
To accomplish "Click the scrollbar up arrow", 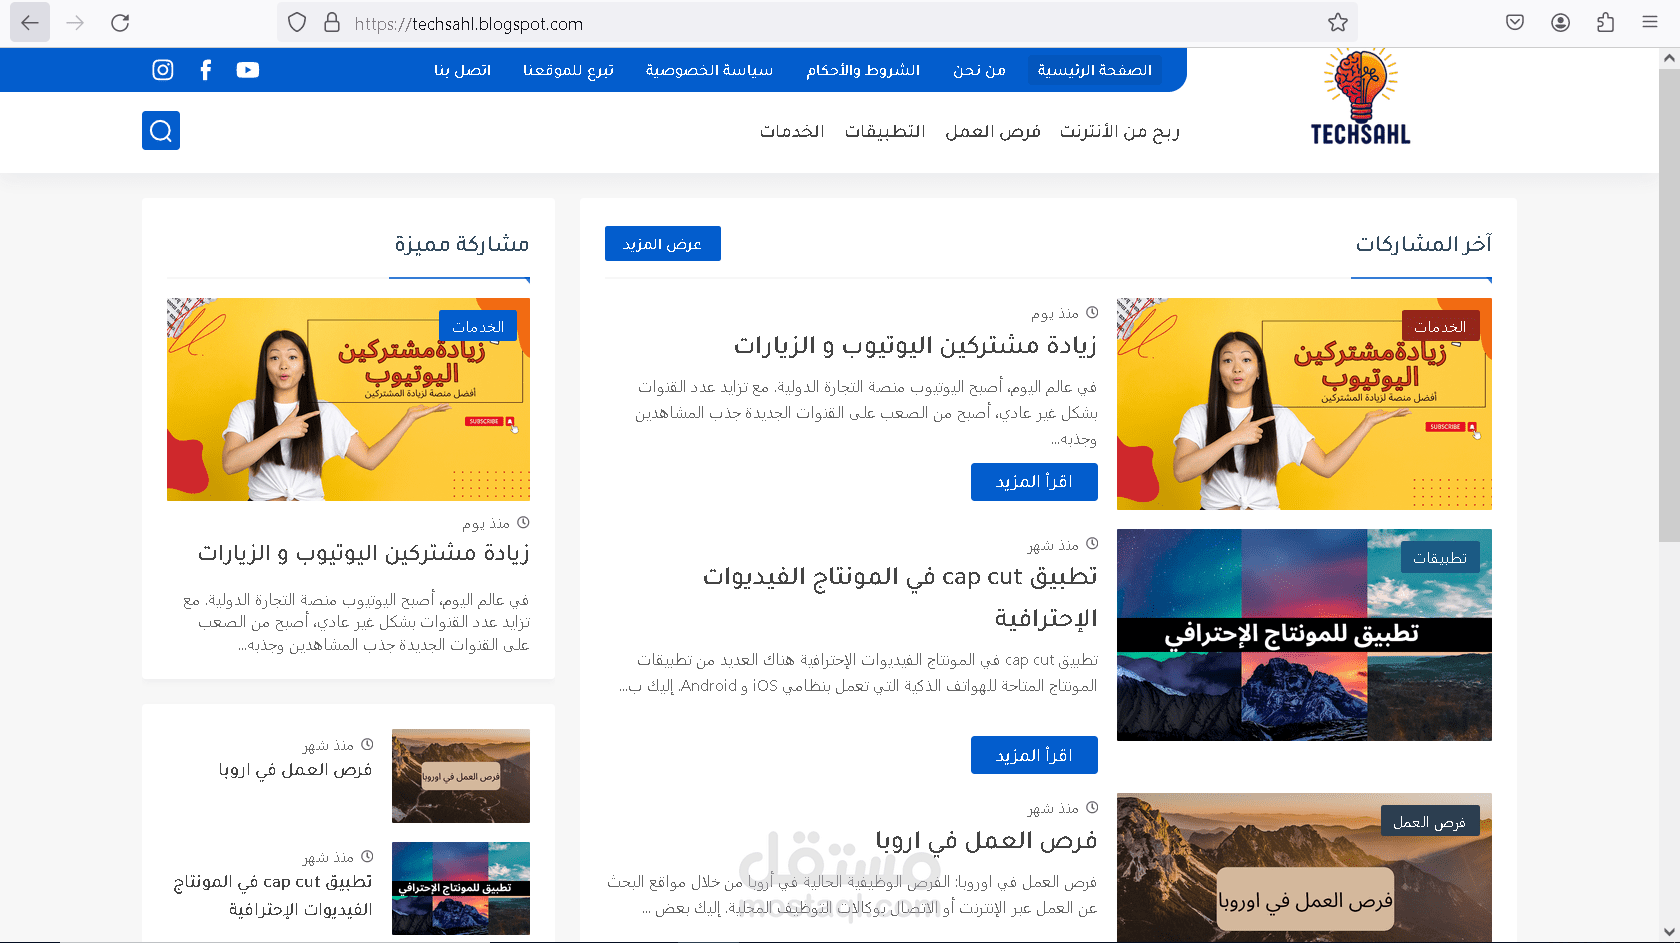I will pyautogui.click(x=1668, y=58).
